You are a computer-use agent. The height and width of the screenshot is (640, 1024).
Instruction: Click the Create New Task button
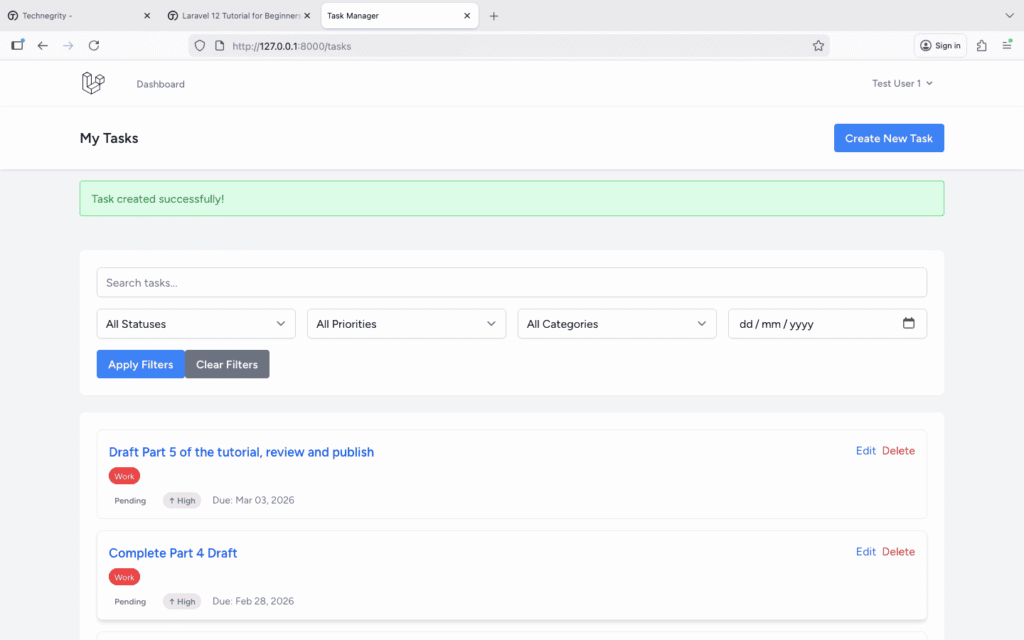coord(888,138)
